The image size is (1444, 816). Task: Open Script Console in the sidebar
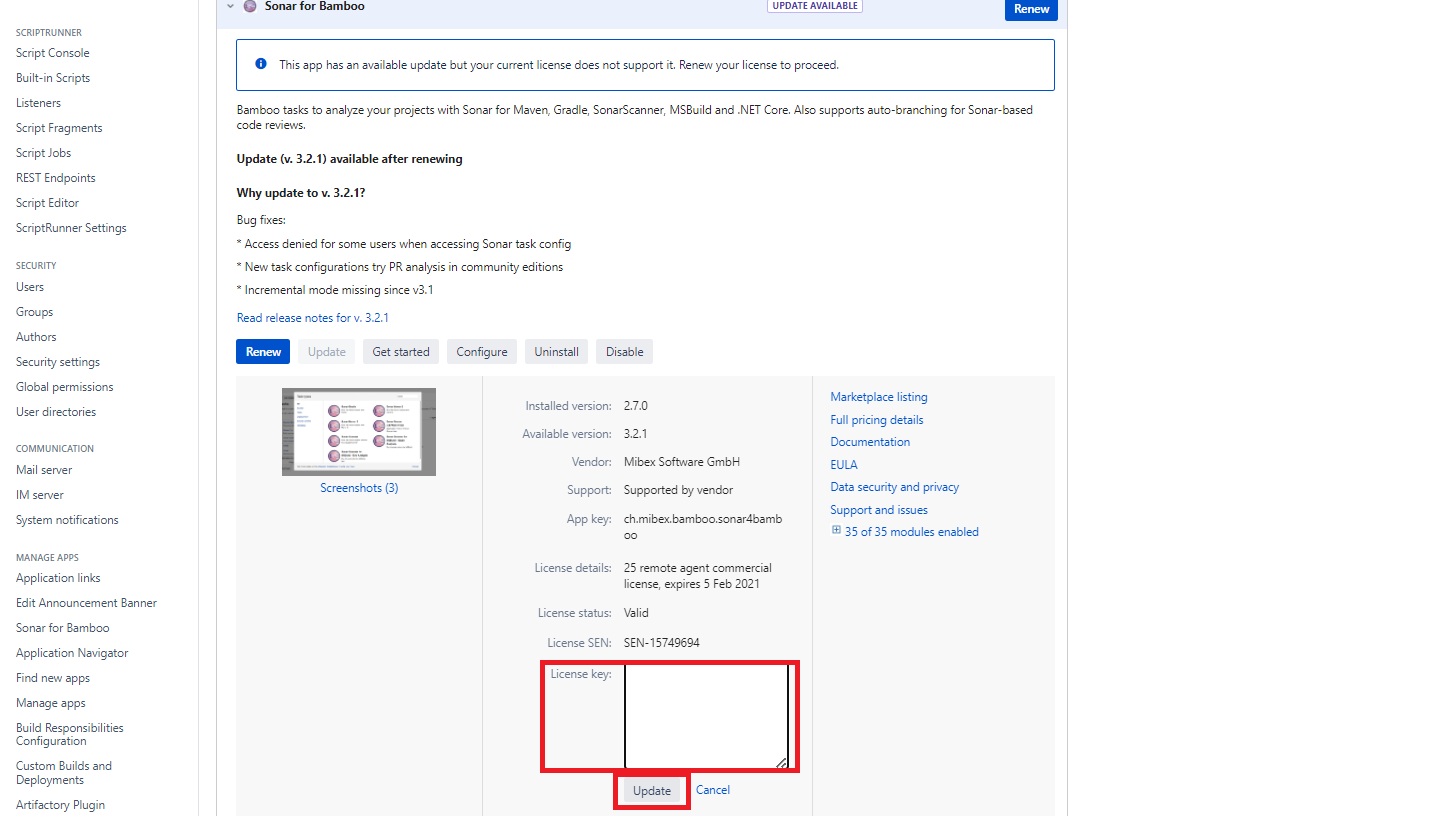point(53,53)
